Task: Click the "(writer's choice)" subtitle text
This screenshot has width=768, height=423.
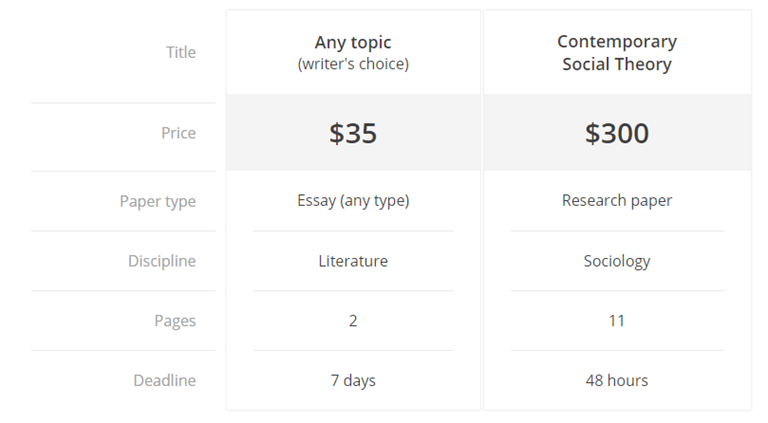Action: (x=353, y=64)
